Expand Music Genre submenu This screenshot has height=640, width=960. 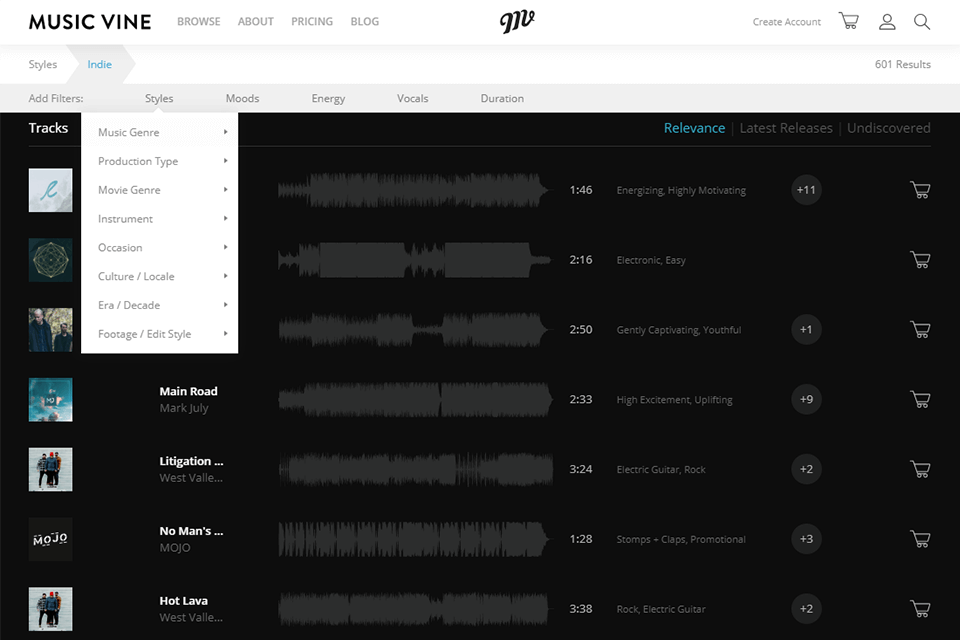160,132
